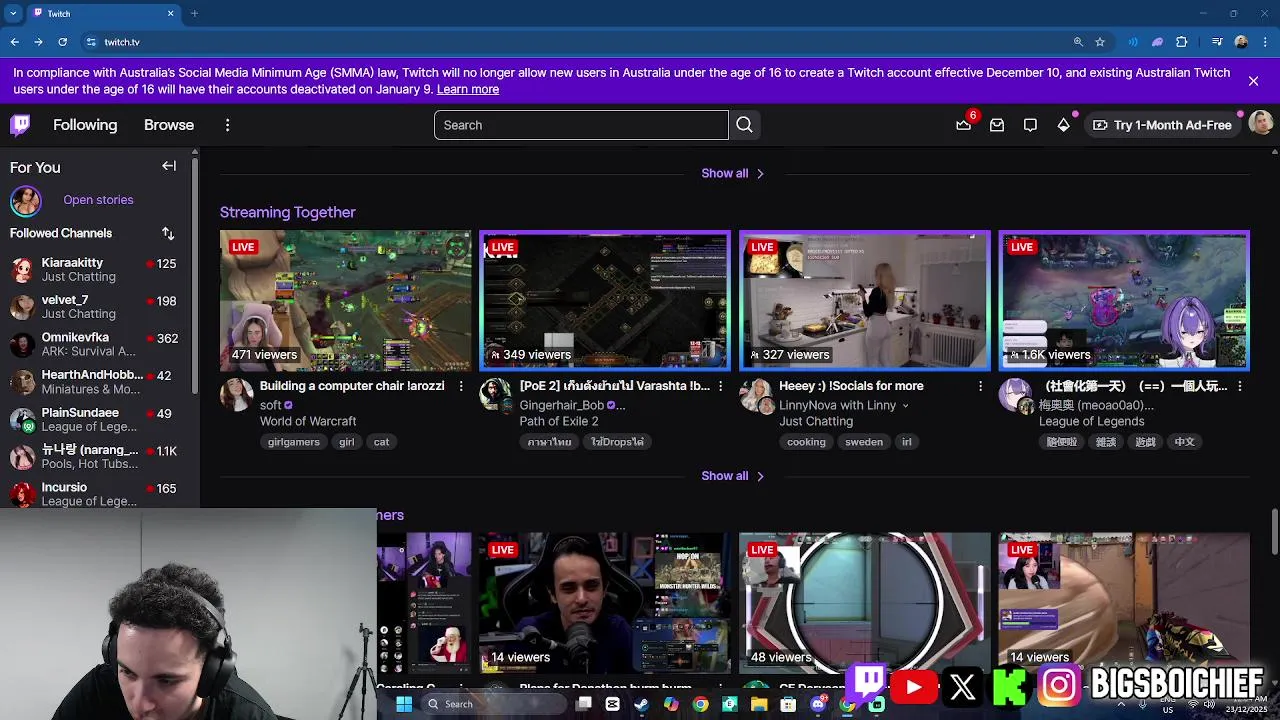
Task: Bookmark page with star icon
Action: [x=1100, y=42]
